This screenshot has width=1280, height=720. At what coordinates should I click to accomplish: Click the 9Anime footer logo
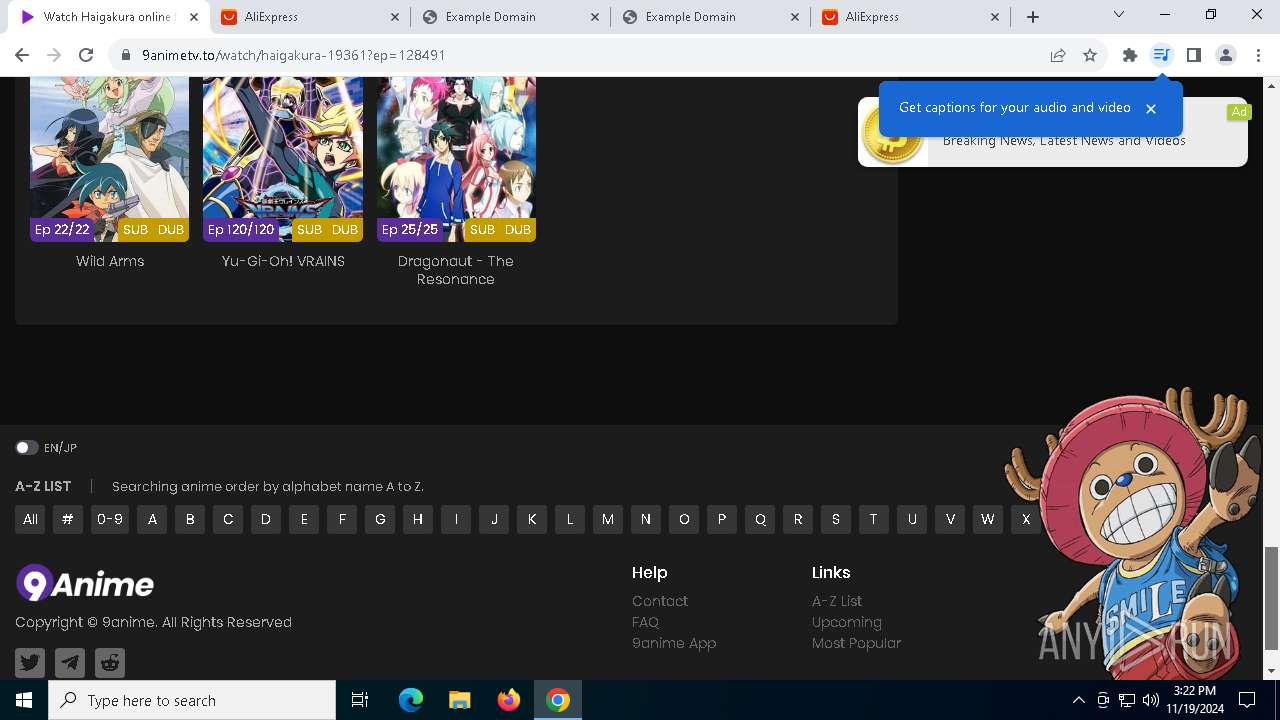pos(85,583)
